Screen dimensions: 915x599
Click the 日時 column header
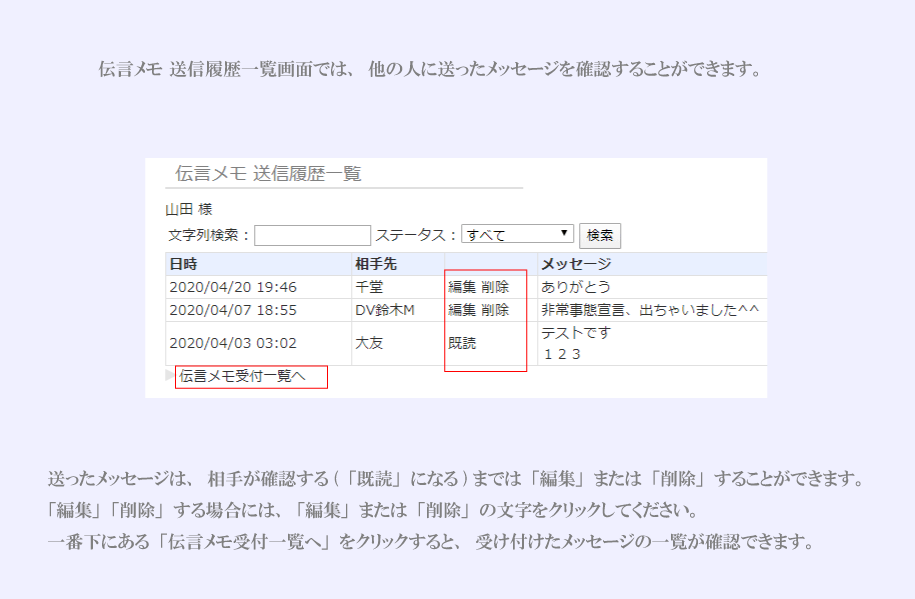(183, 264)
